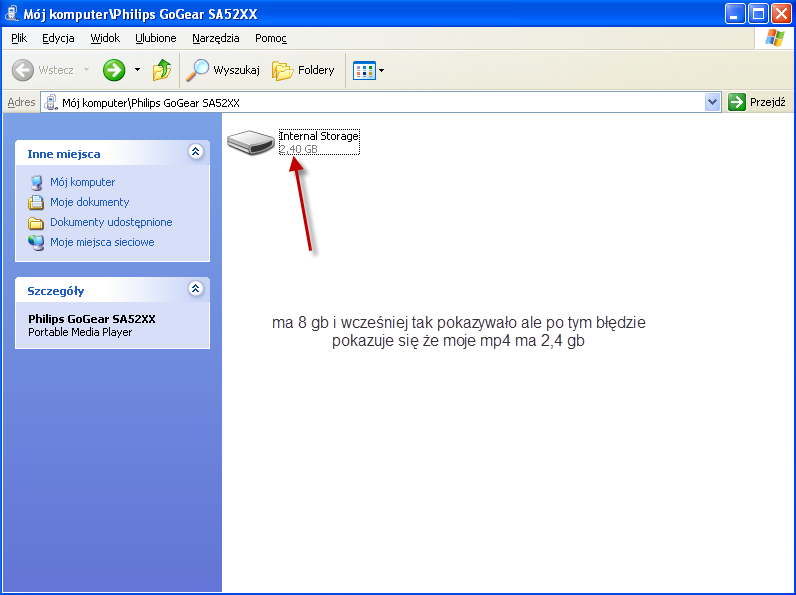Image resolution: width=796 pixels, height=595 pixels.
Task: Click the Windows flag logo
Action: [774, 38]
